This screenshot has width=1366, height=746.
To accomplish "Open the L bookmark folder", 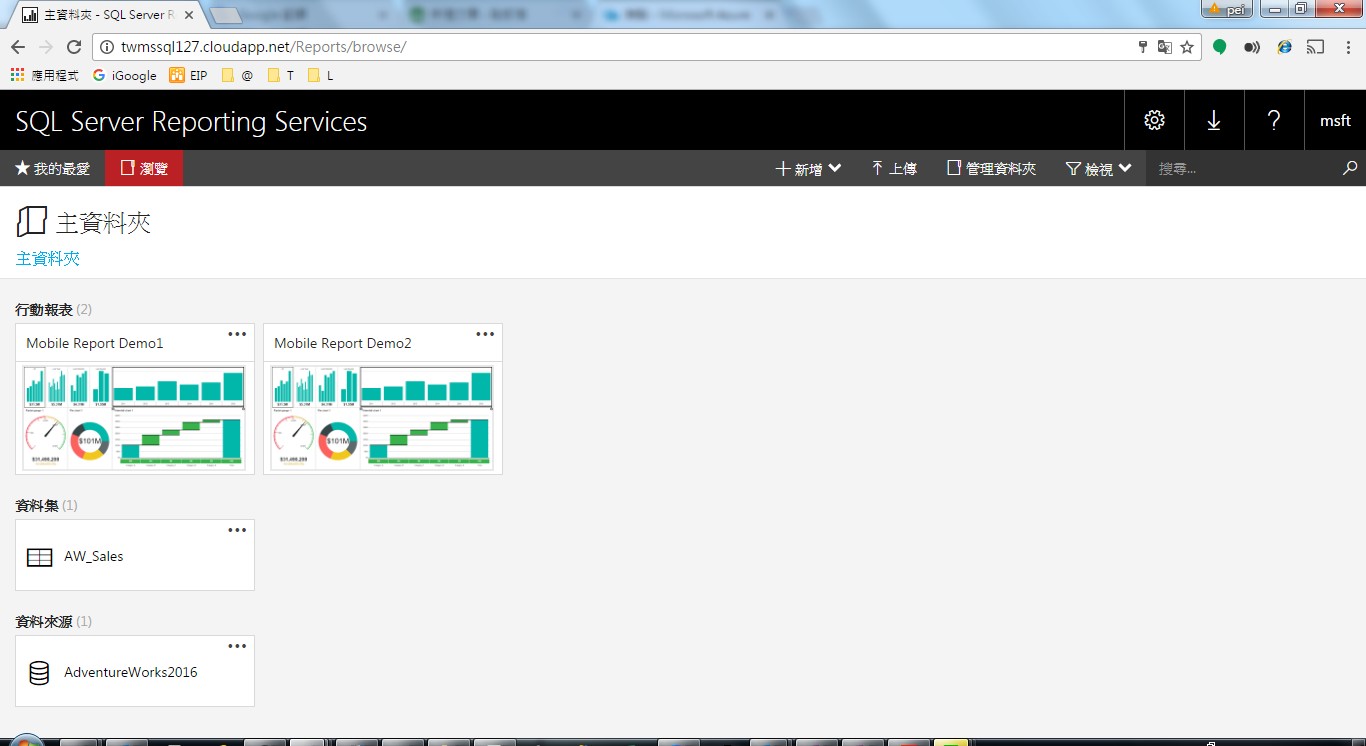I will coord(321,75).
